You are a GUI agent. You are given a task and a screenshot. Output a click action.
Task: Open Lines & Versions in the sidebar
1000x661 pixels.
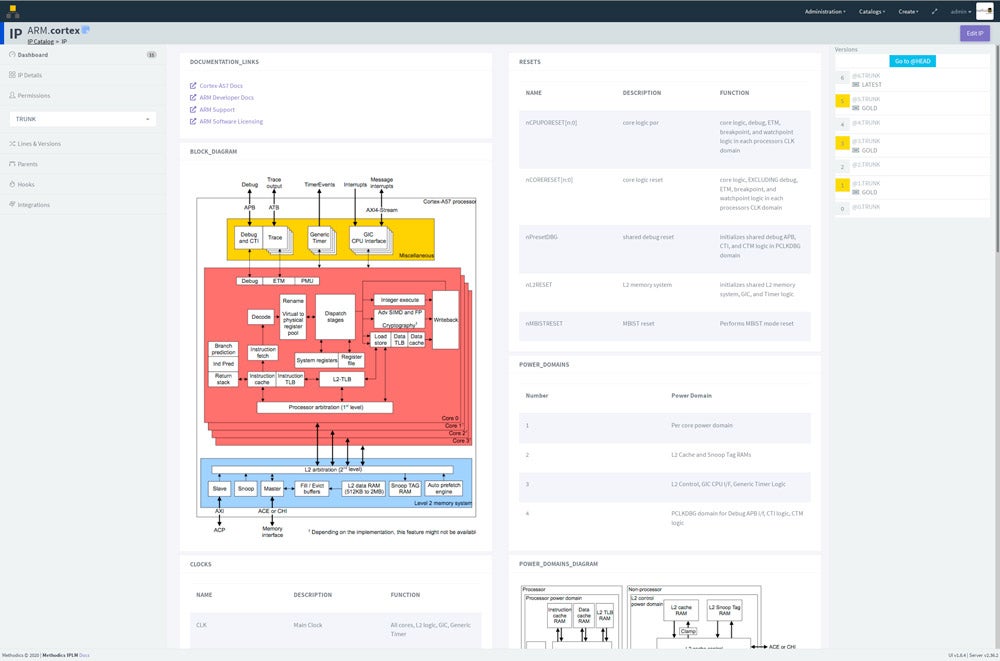click(x=83, y=144)
